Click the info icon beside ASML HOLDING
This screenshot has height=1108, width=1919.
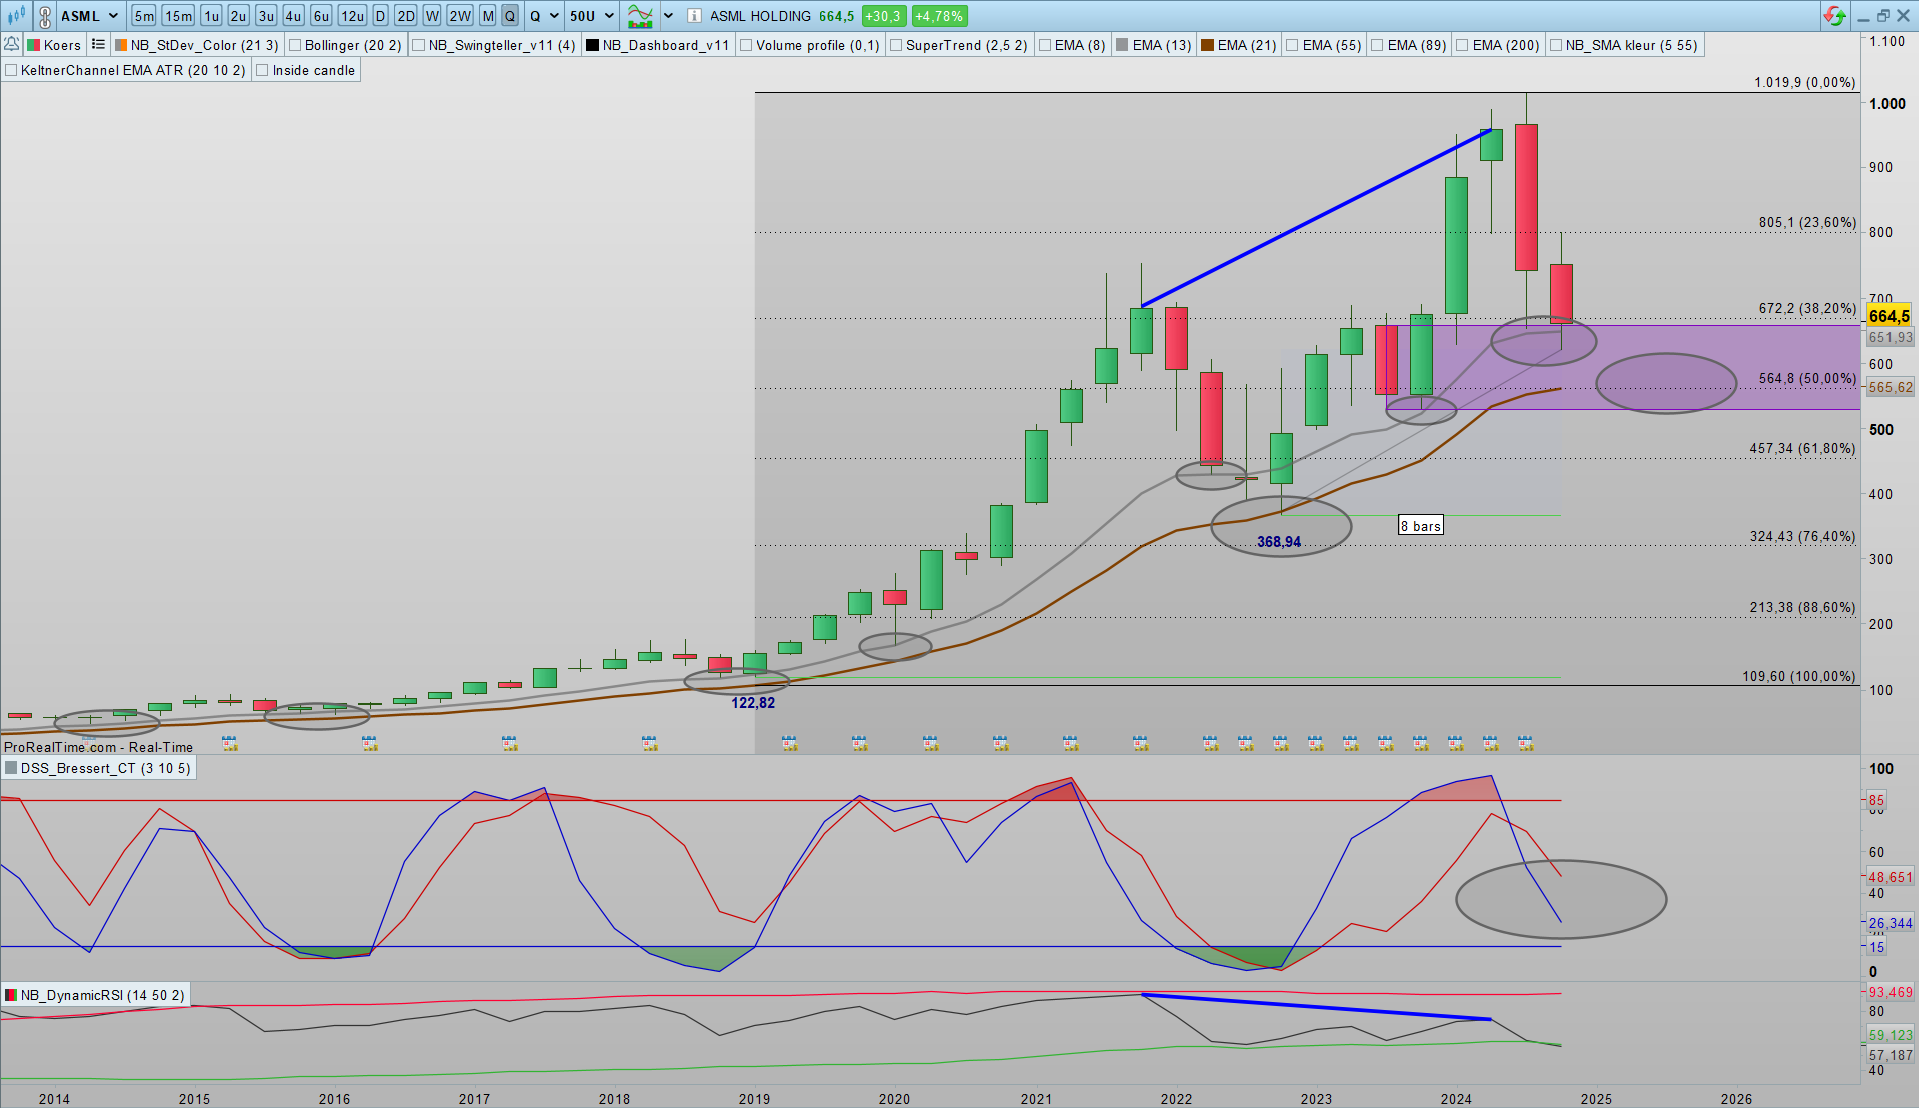tap(694, 16)
